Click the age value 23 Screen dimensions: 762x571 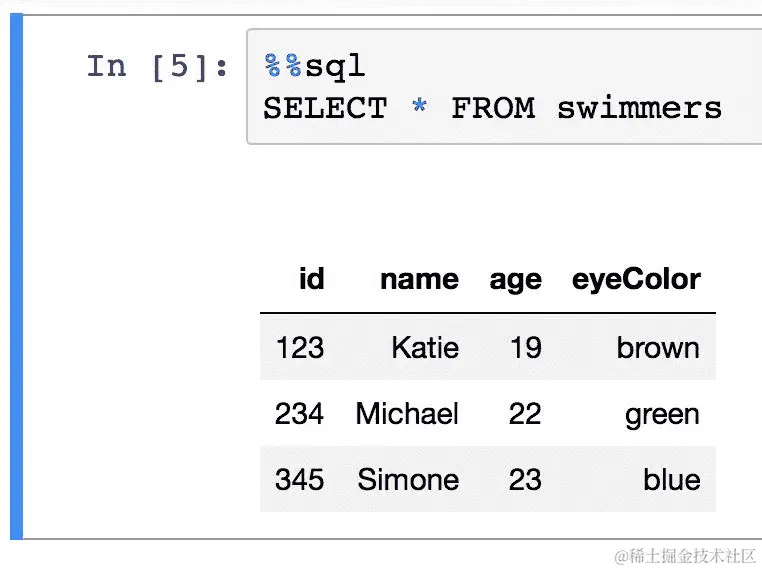[x=524, y=479]
